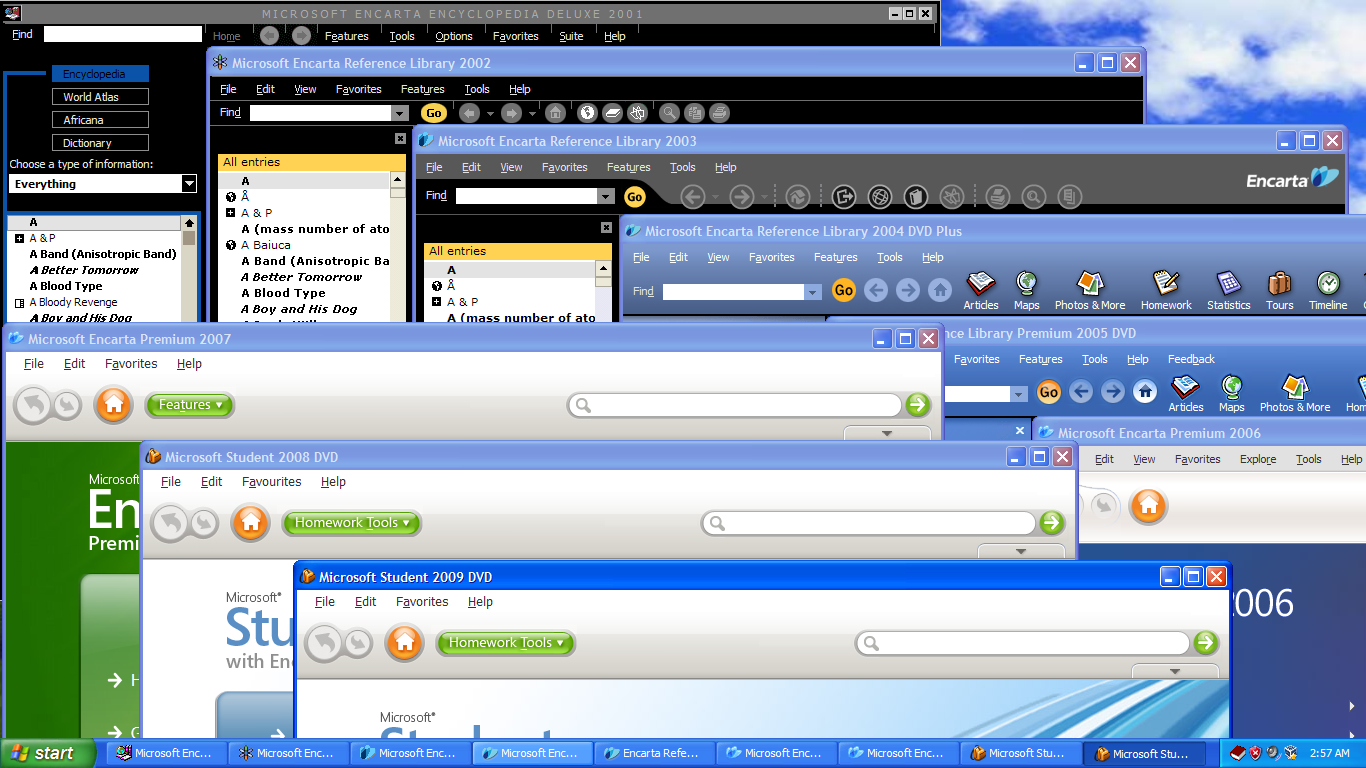Click globe icon in Encarta 2003 toolbar
Viewport: 1366px width, 768px height.
(x=879, y=196)
